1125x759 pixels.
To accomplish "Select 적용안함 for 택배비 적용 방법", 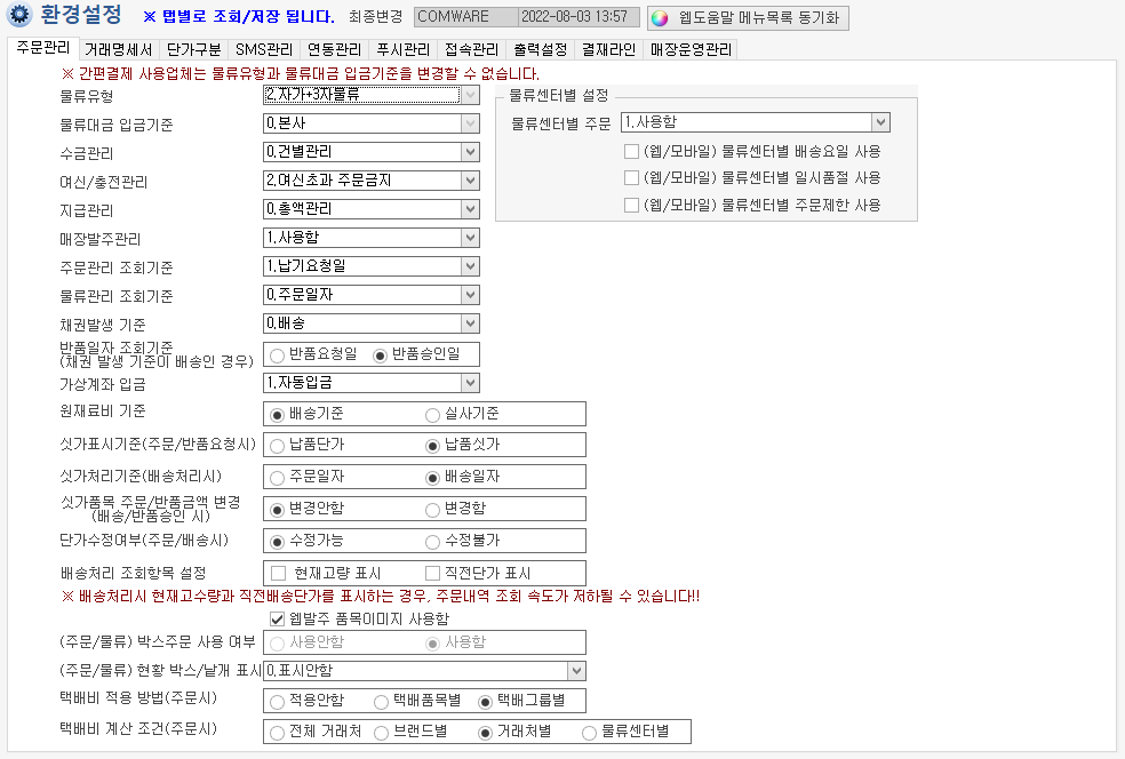I will pyautogui.click(x=277, y=702).
